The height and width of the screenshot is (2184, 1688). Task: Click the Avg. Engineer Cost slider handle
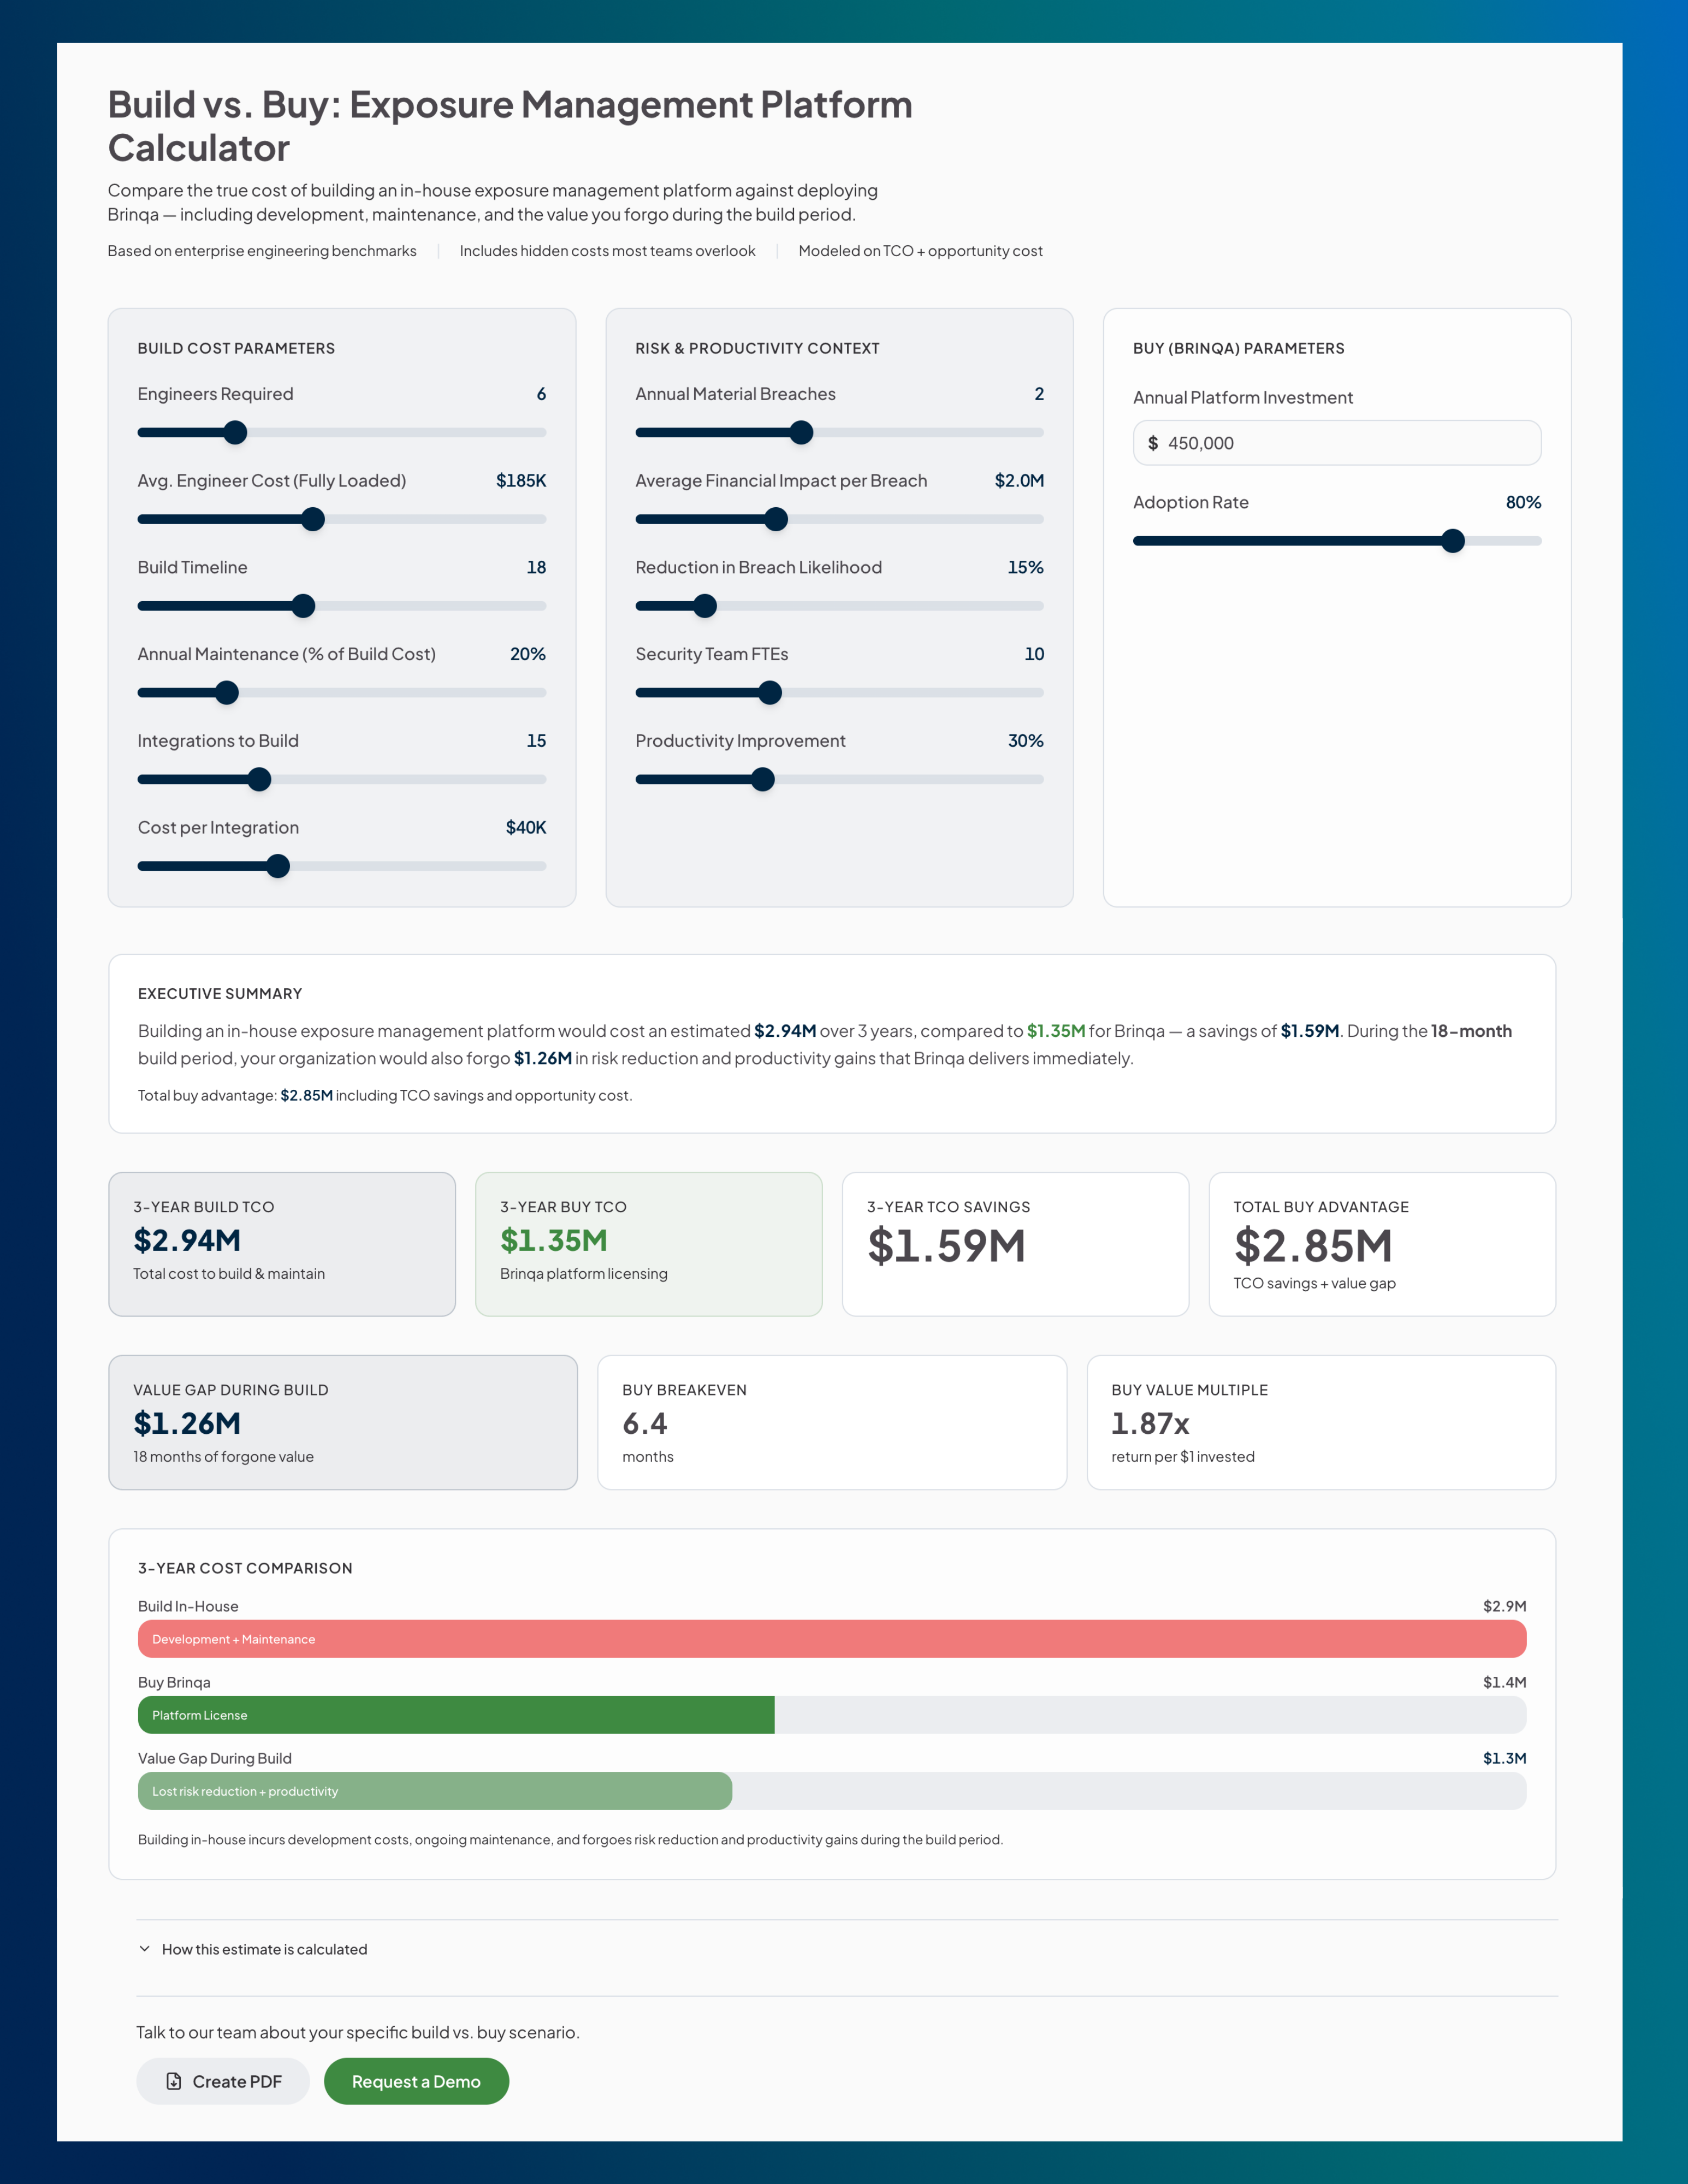click(313, 519)
